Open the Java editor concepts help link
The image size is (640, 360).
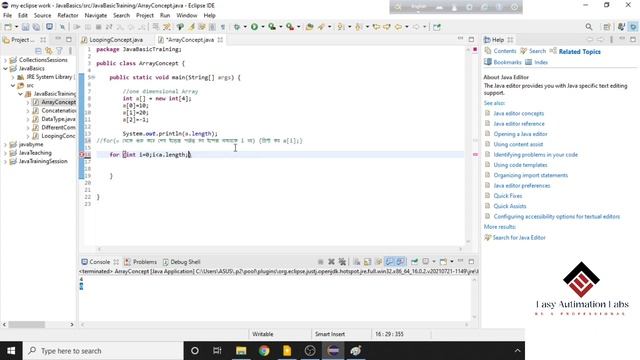(518, 113)
